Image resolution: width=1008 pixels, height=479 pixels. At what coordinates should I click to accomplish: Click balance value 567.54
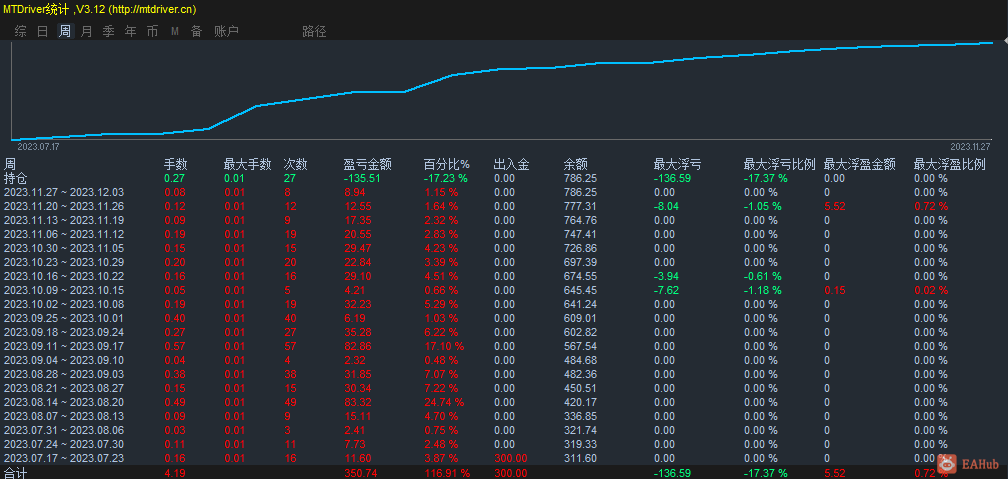coord(580,346)
